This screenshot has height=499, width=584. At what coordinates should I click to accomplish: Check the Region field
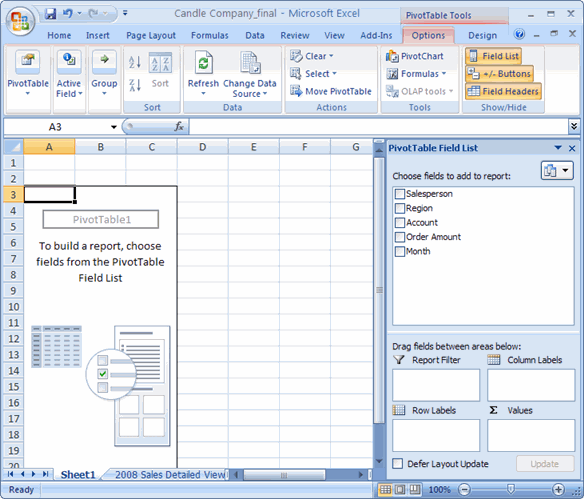point(400,208)
